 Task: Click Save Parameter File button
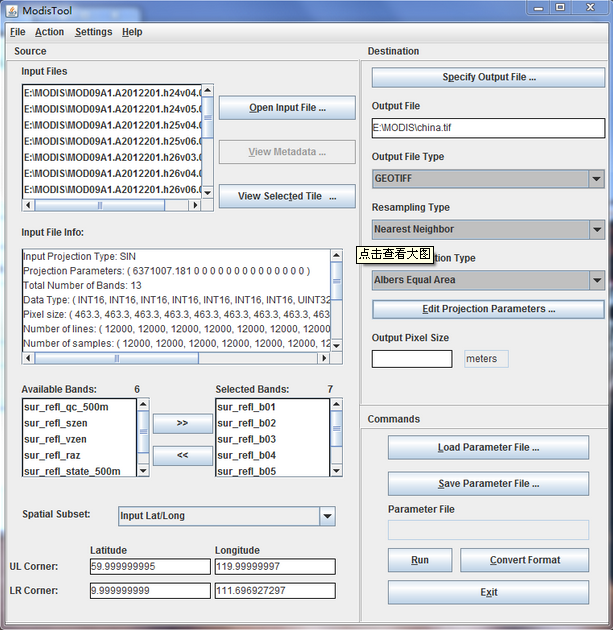pos(488,483)
